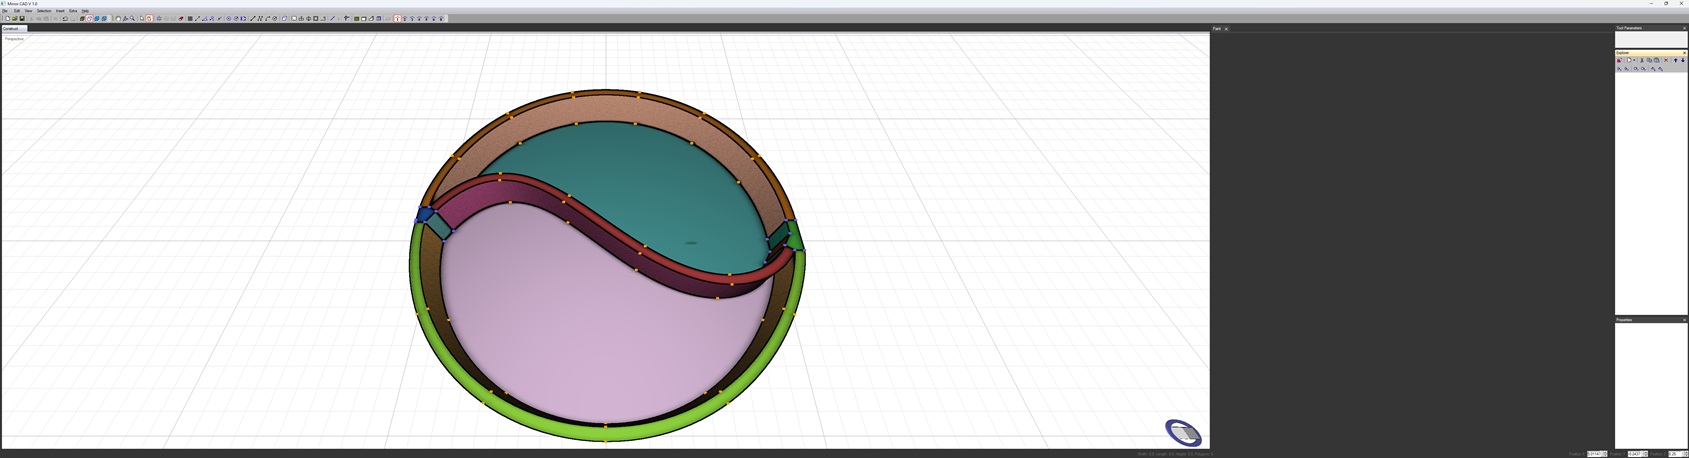
Task: Click the Position X input field
Action: coord(1595,454)
